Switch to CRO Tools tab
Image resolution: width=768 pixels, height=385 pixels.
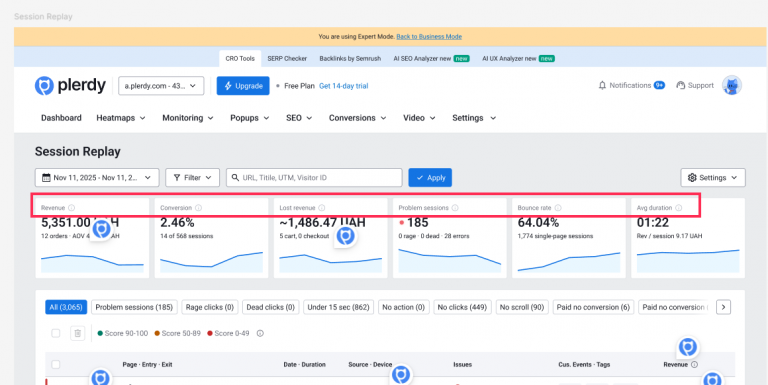point(240,58)
